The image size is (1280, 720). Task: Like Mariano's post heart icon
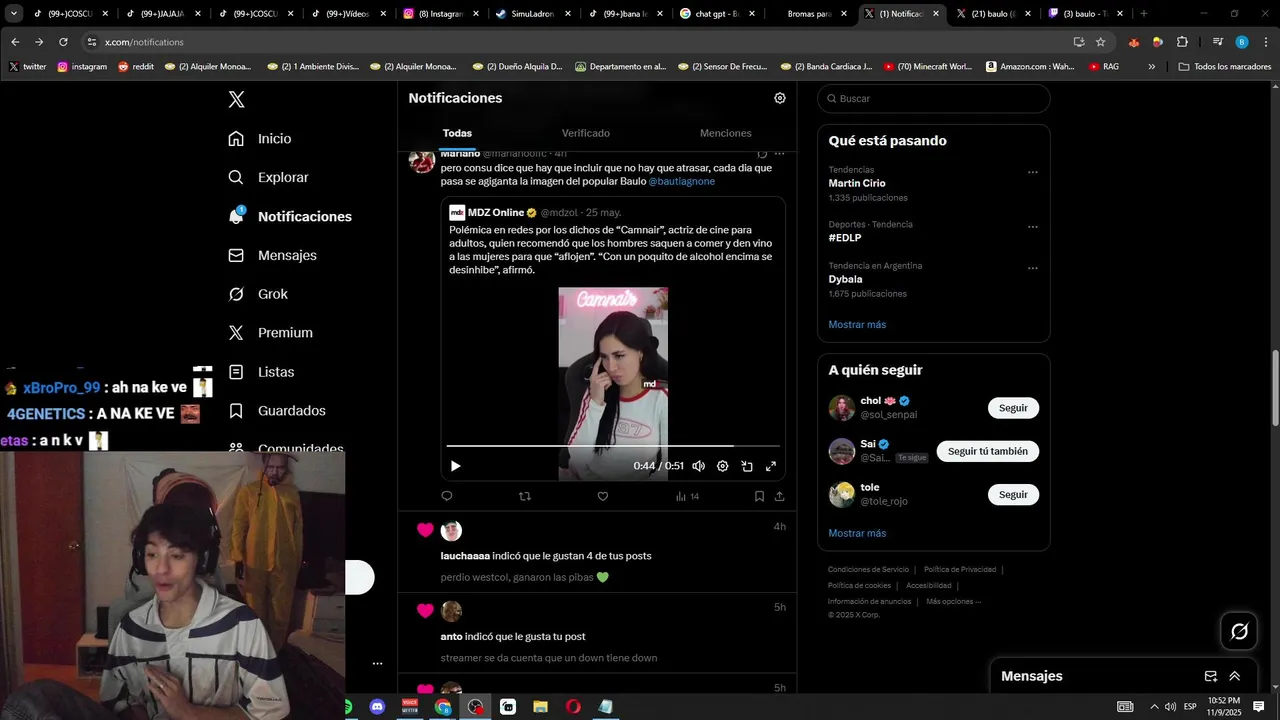click(x=602, y=496)
